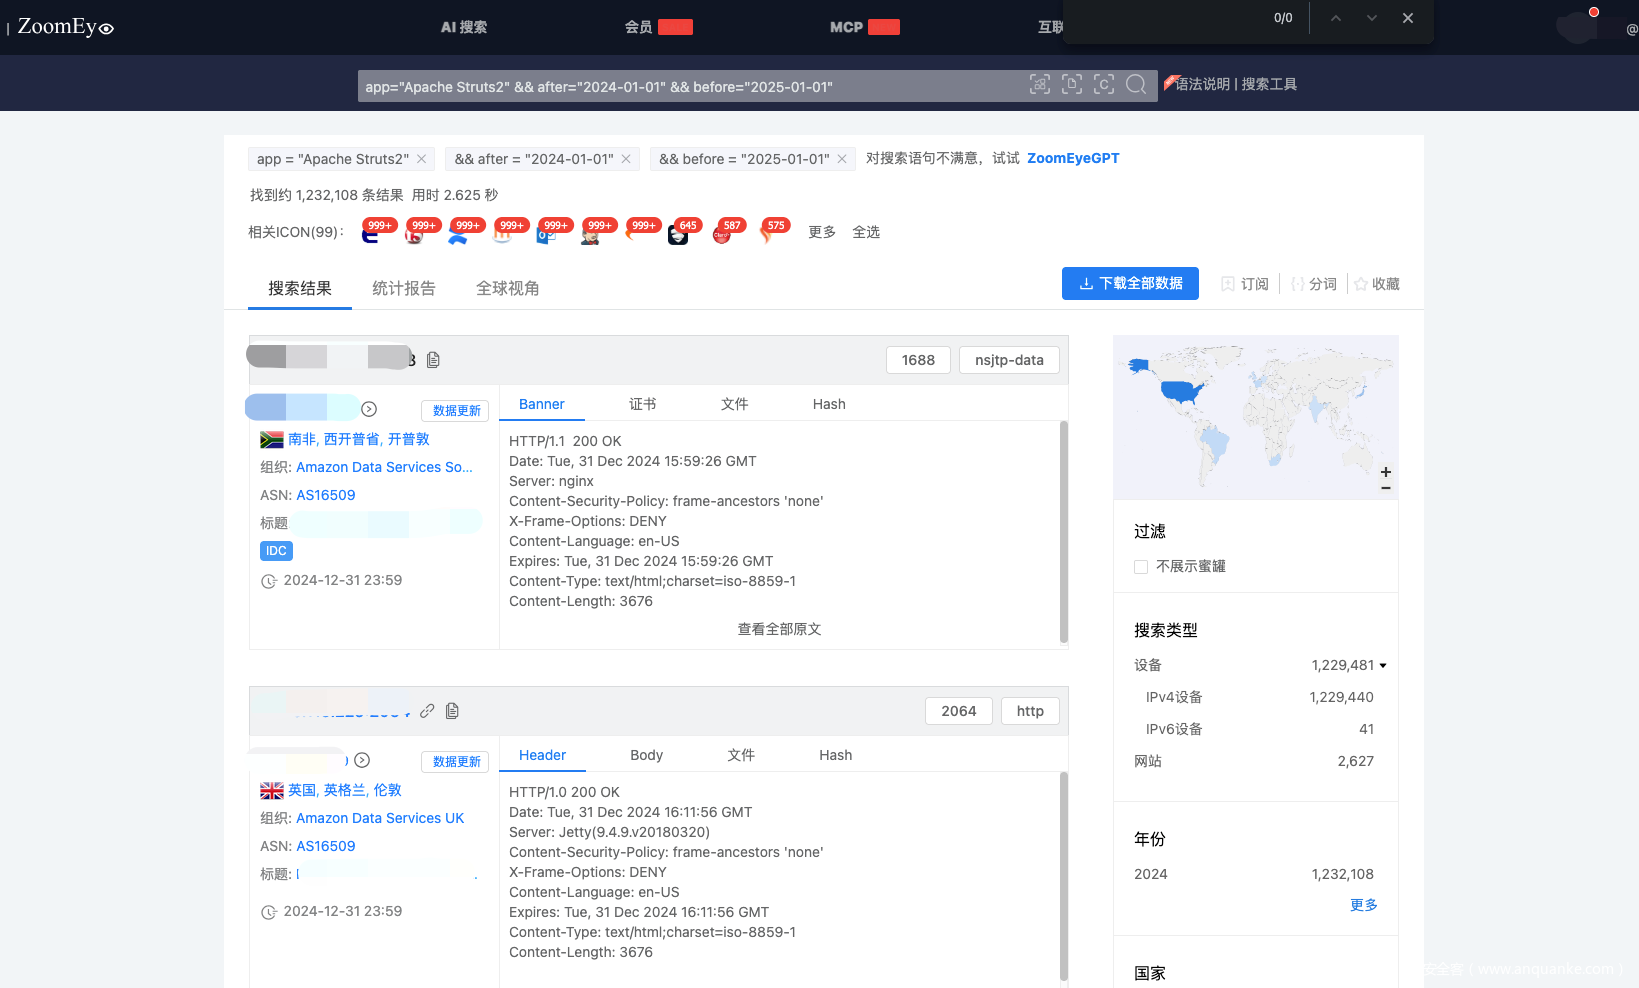Image resolution: width=1639 pixels, height=988 pixels.
Task: Select all related icons with 全选
Action: pos(866,232)
